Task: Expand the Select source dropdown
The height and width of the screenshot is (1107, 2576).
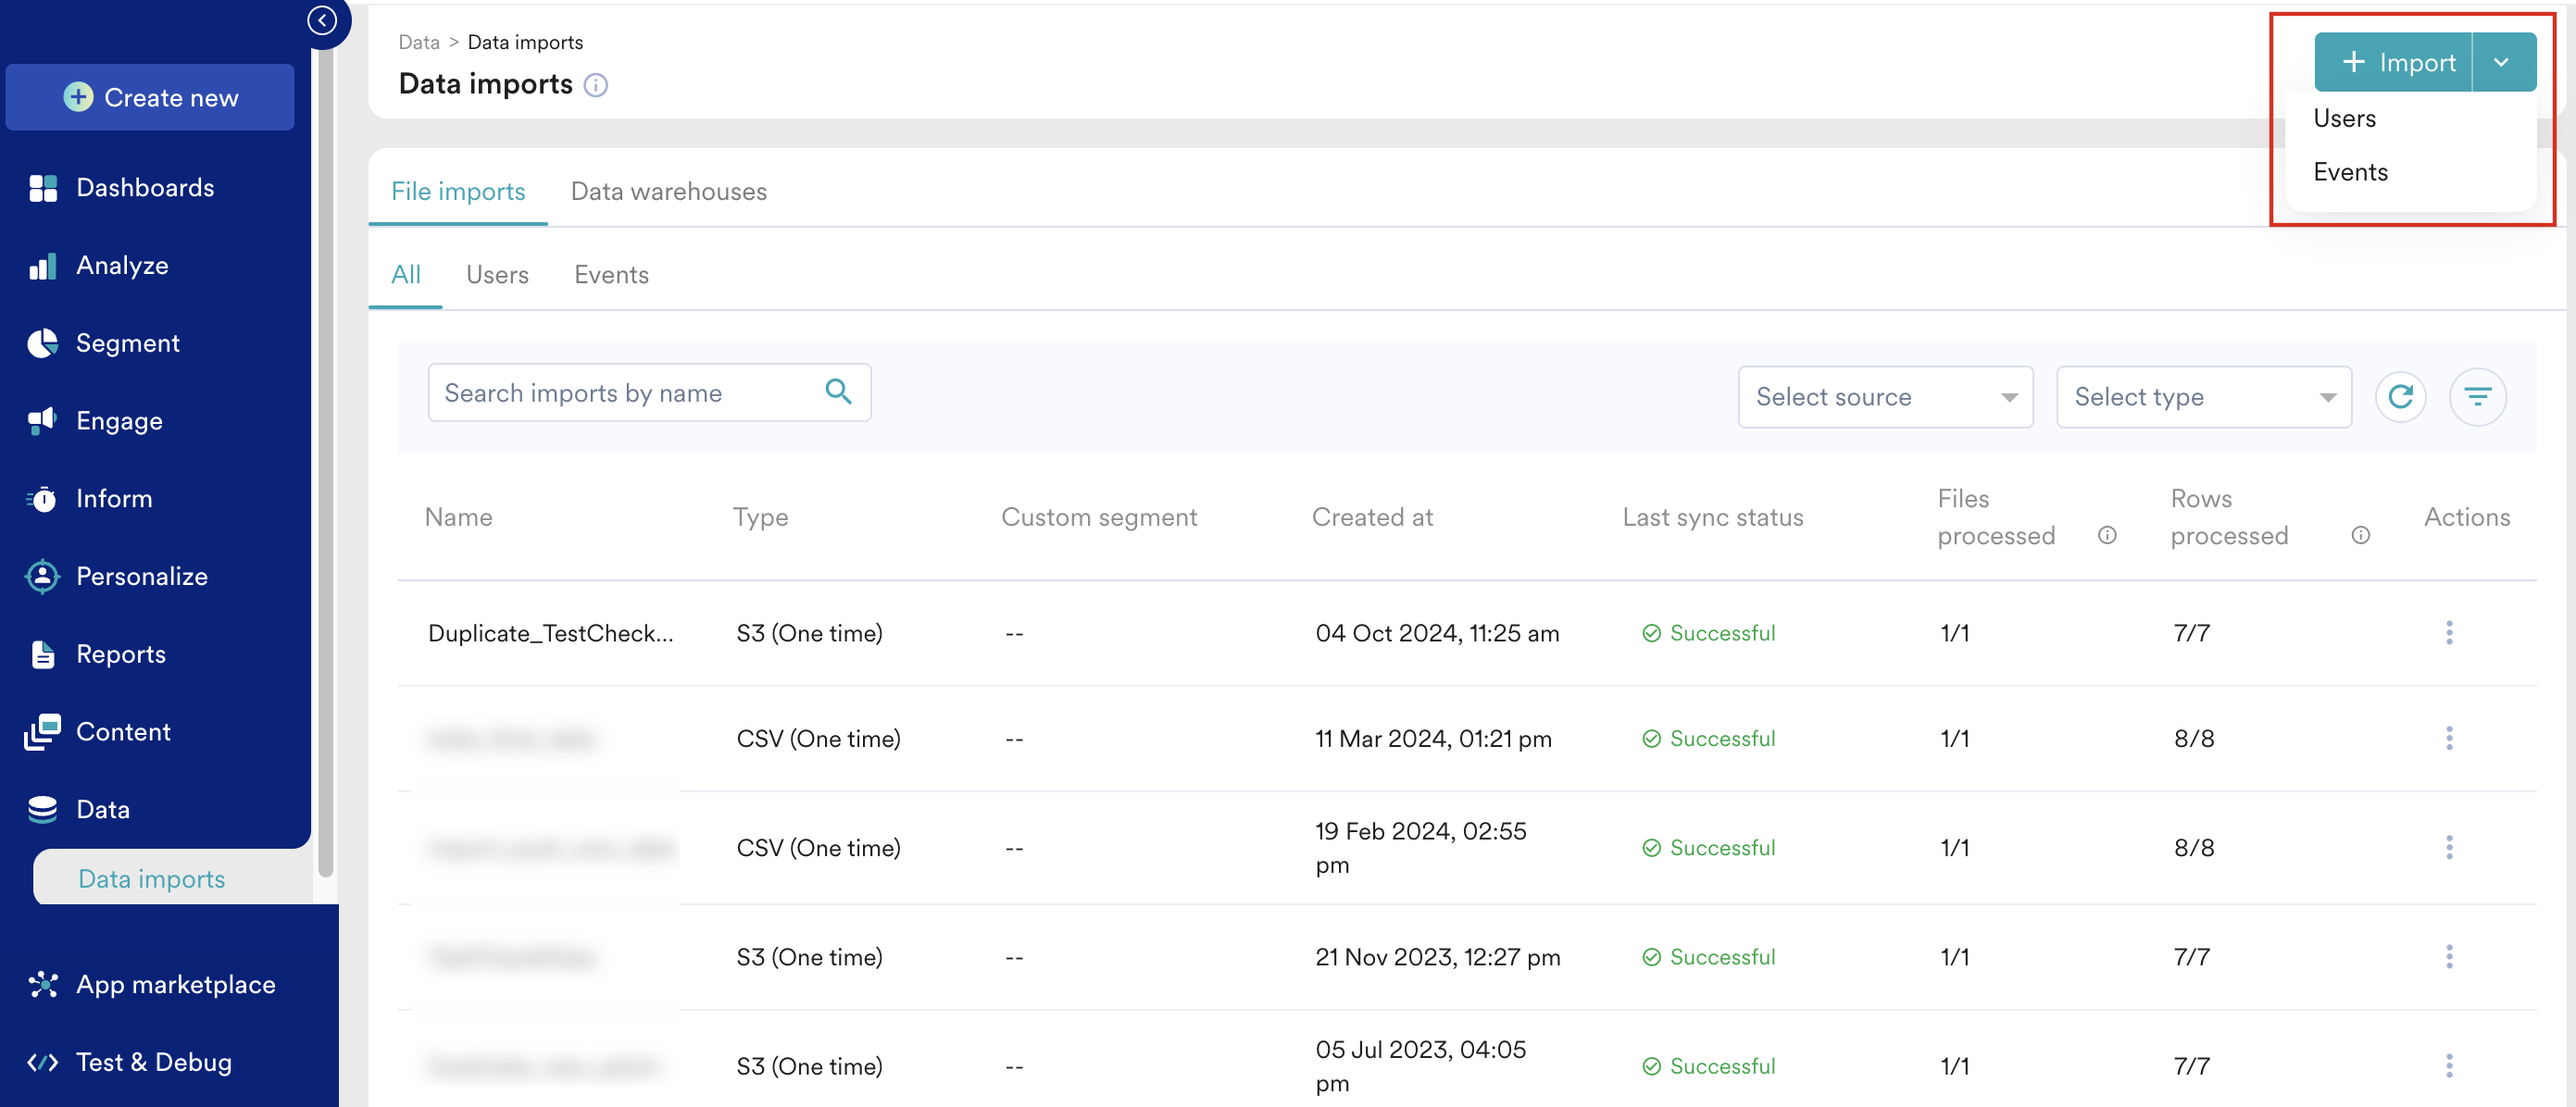Action: pyautogui.click(x=1885, y=397)
